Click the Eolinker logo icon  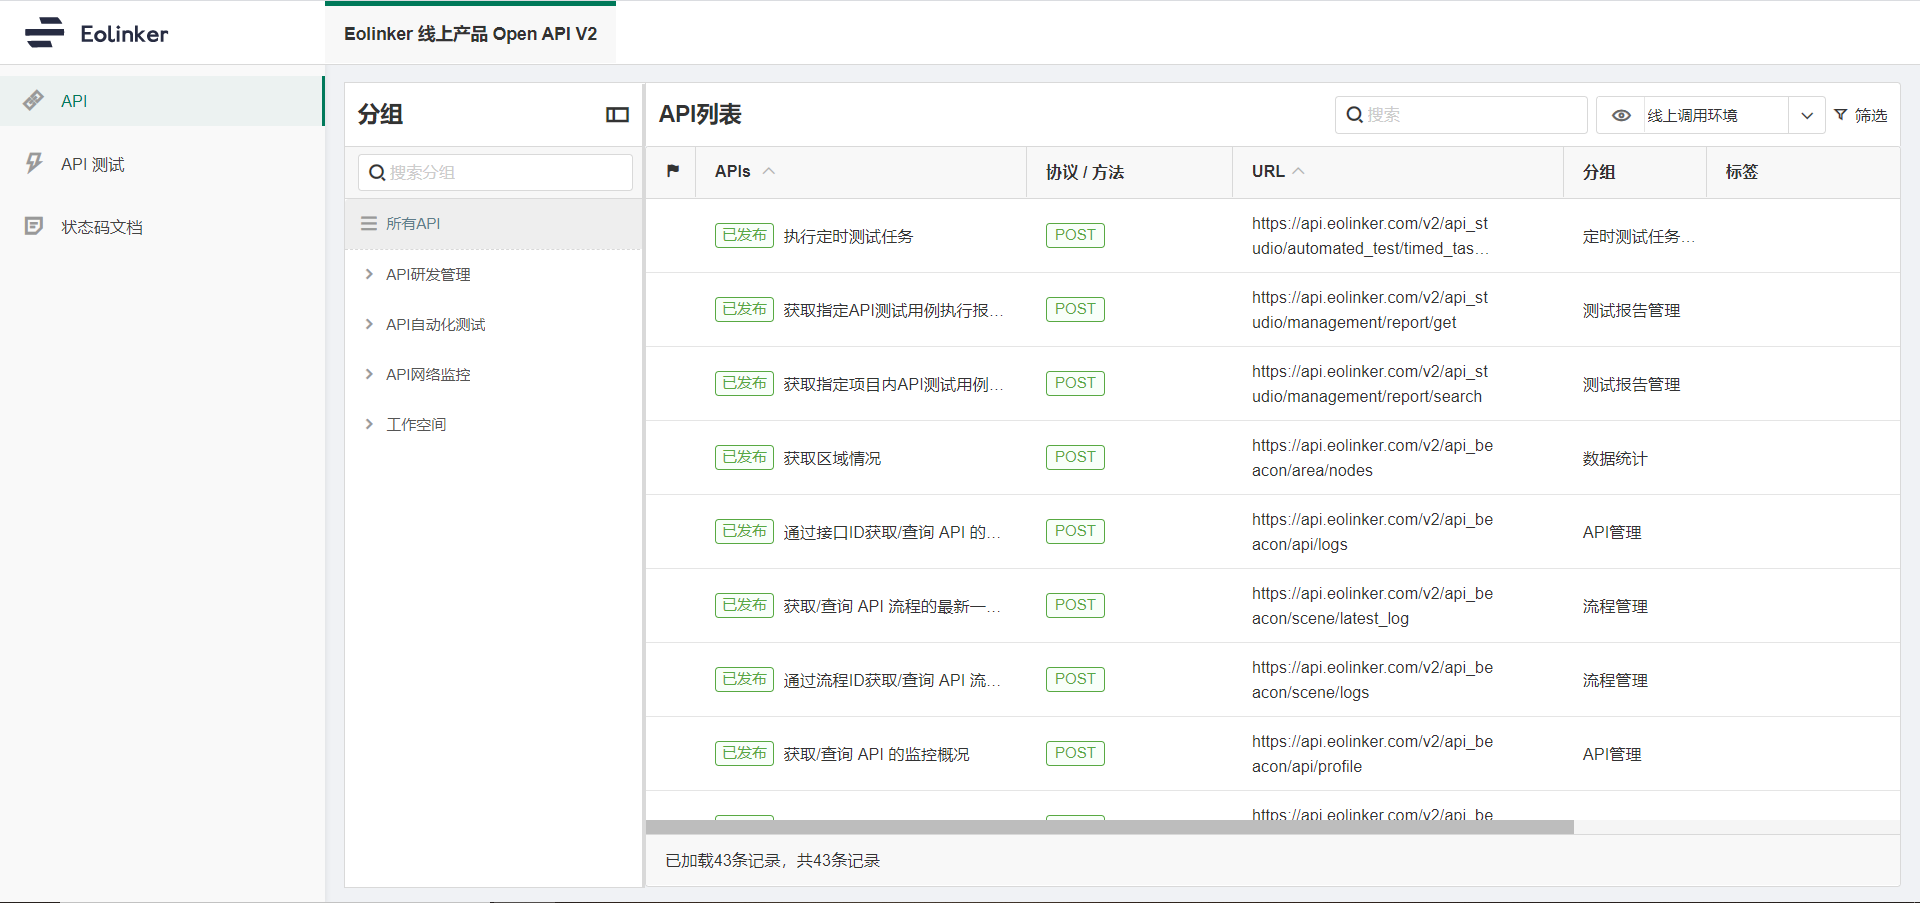[x=45, y=33]
